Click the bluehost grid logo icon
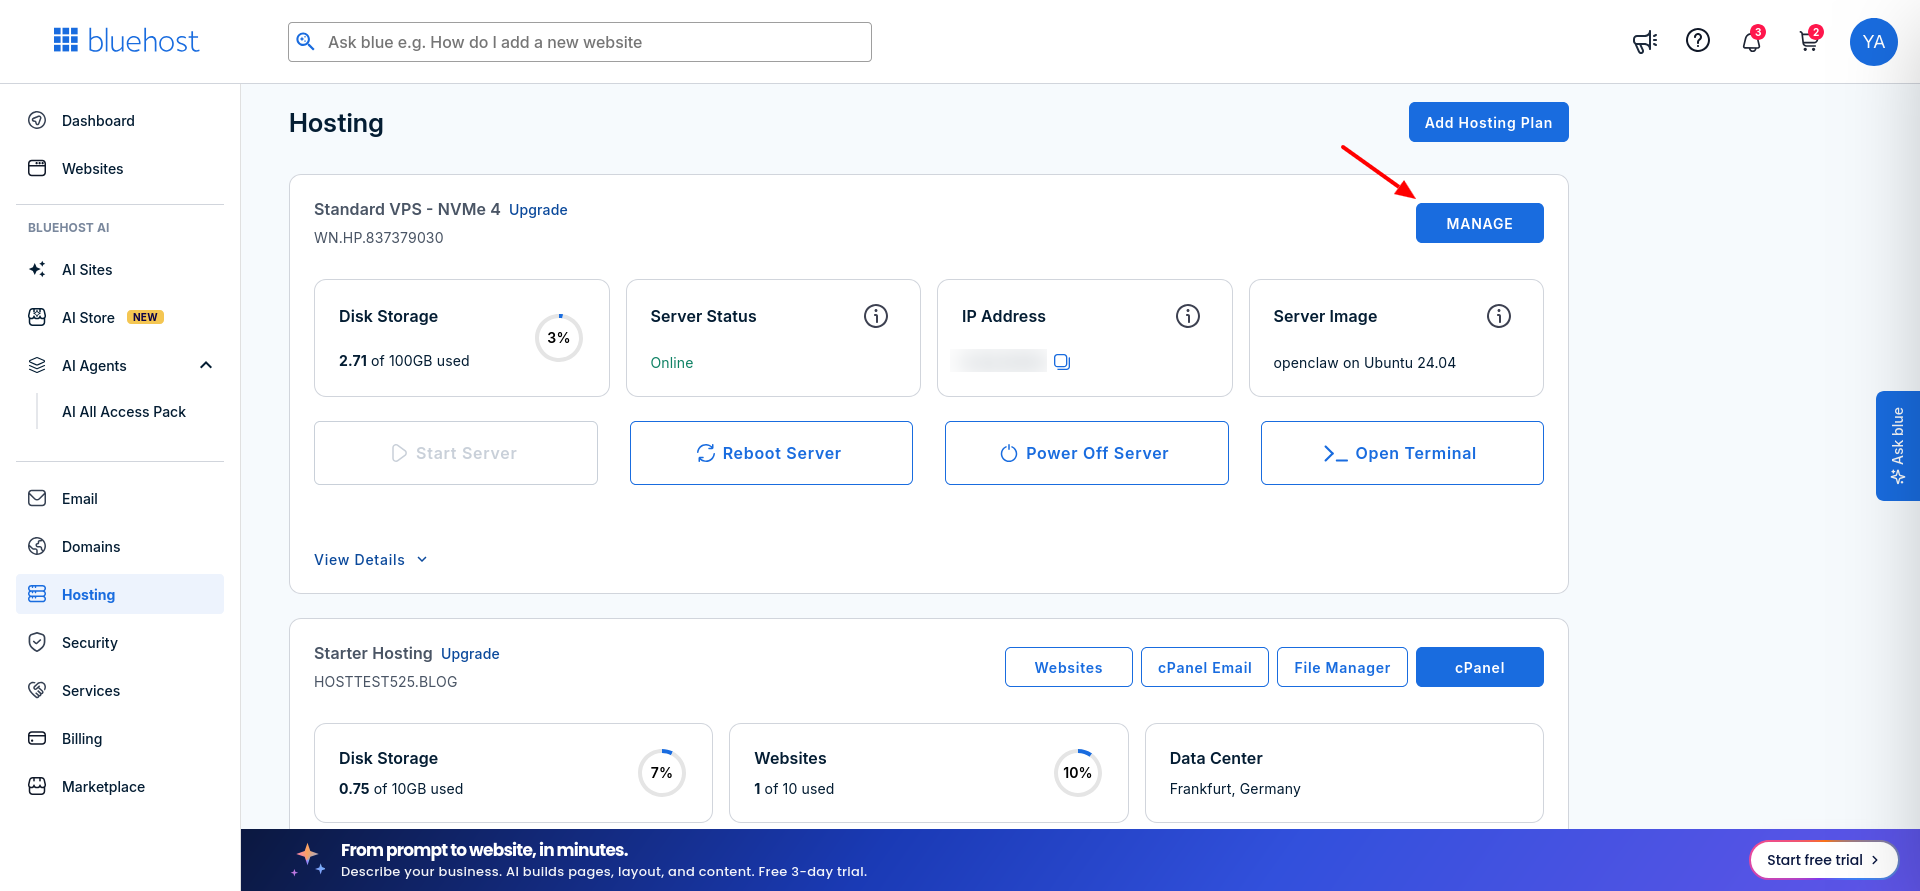 66,40
